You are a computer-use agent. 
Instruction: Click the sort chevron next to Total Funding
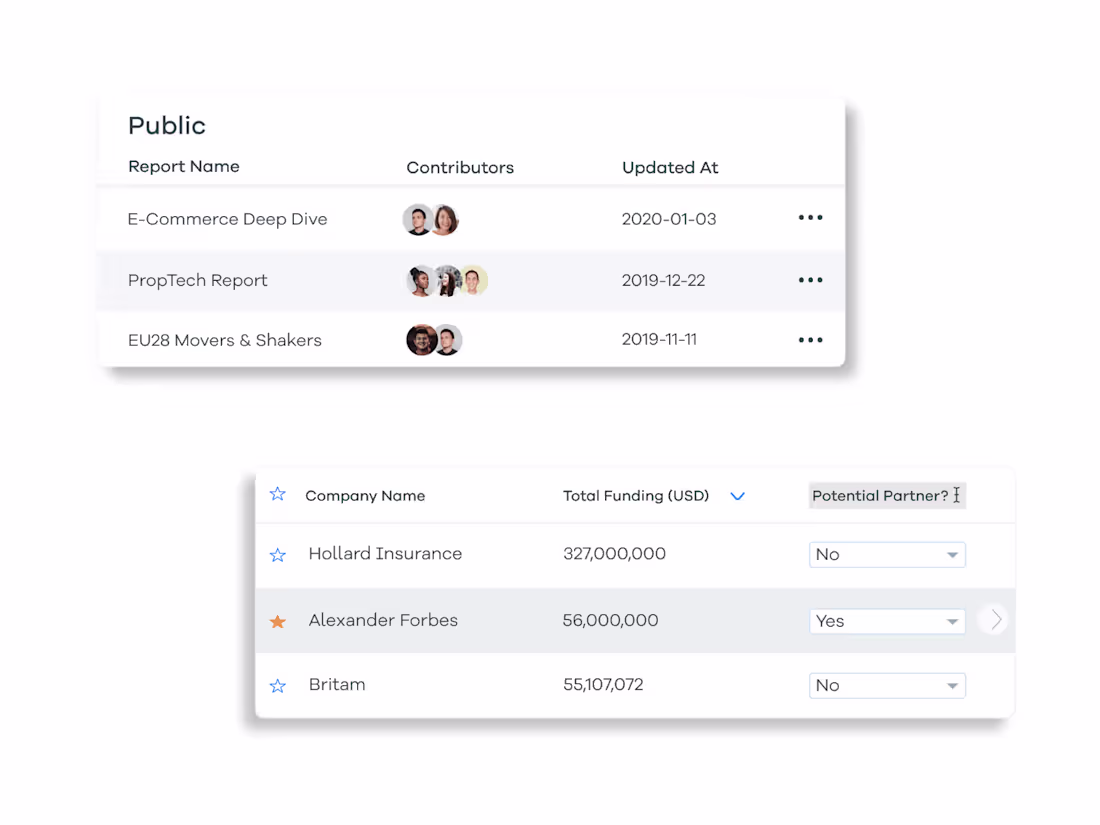point(737,496)
